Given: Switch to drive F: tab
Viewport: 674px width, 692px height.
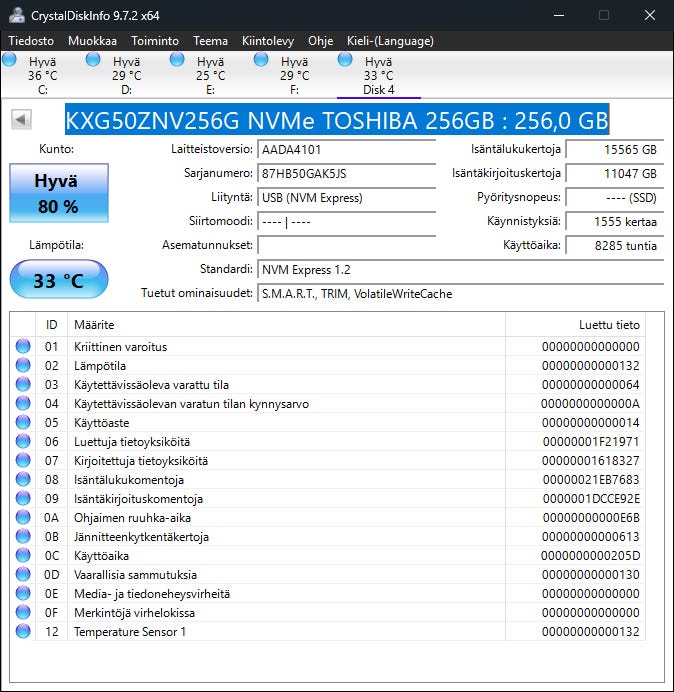Looking at the screenshot, I should click(x=294, y=75).
